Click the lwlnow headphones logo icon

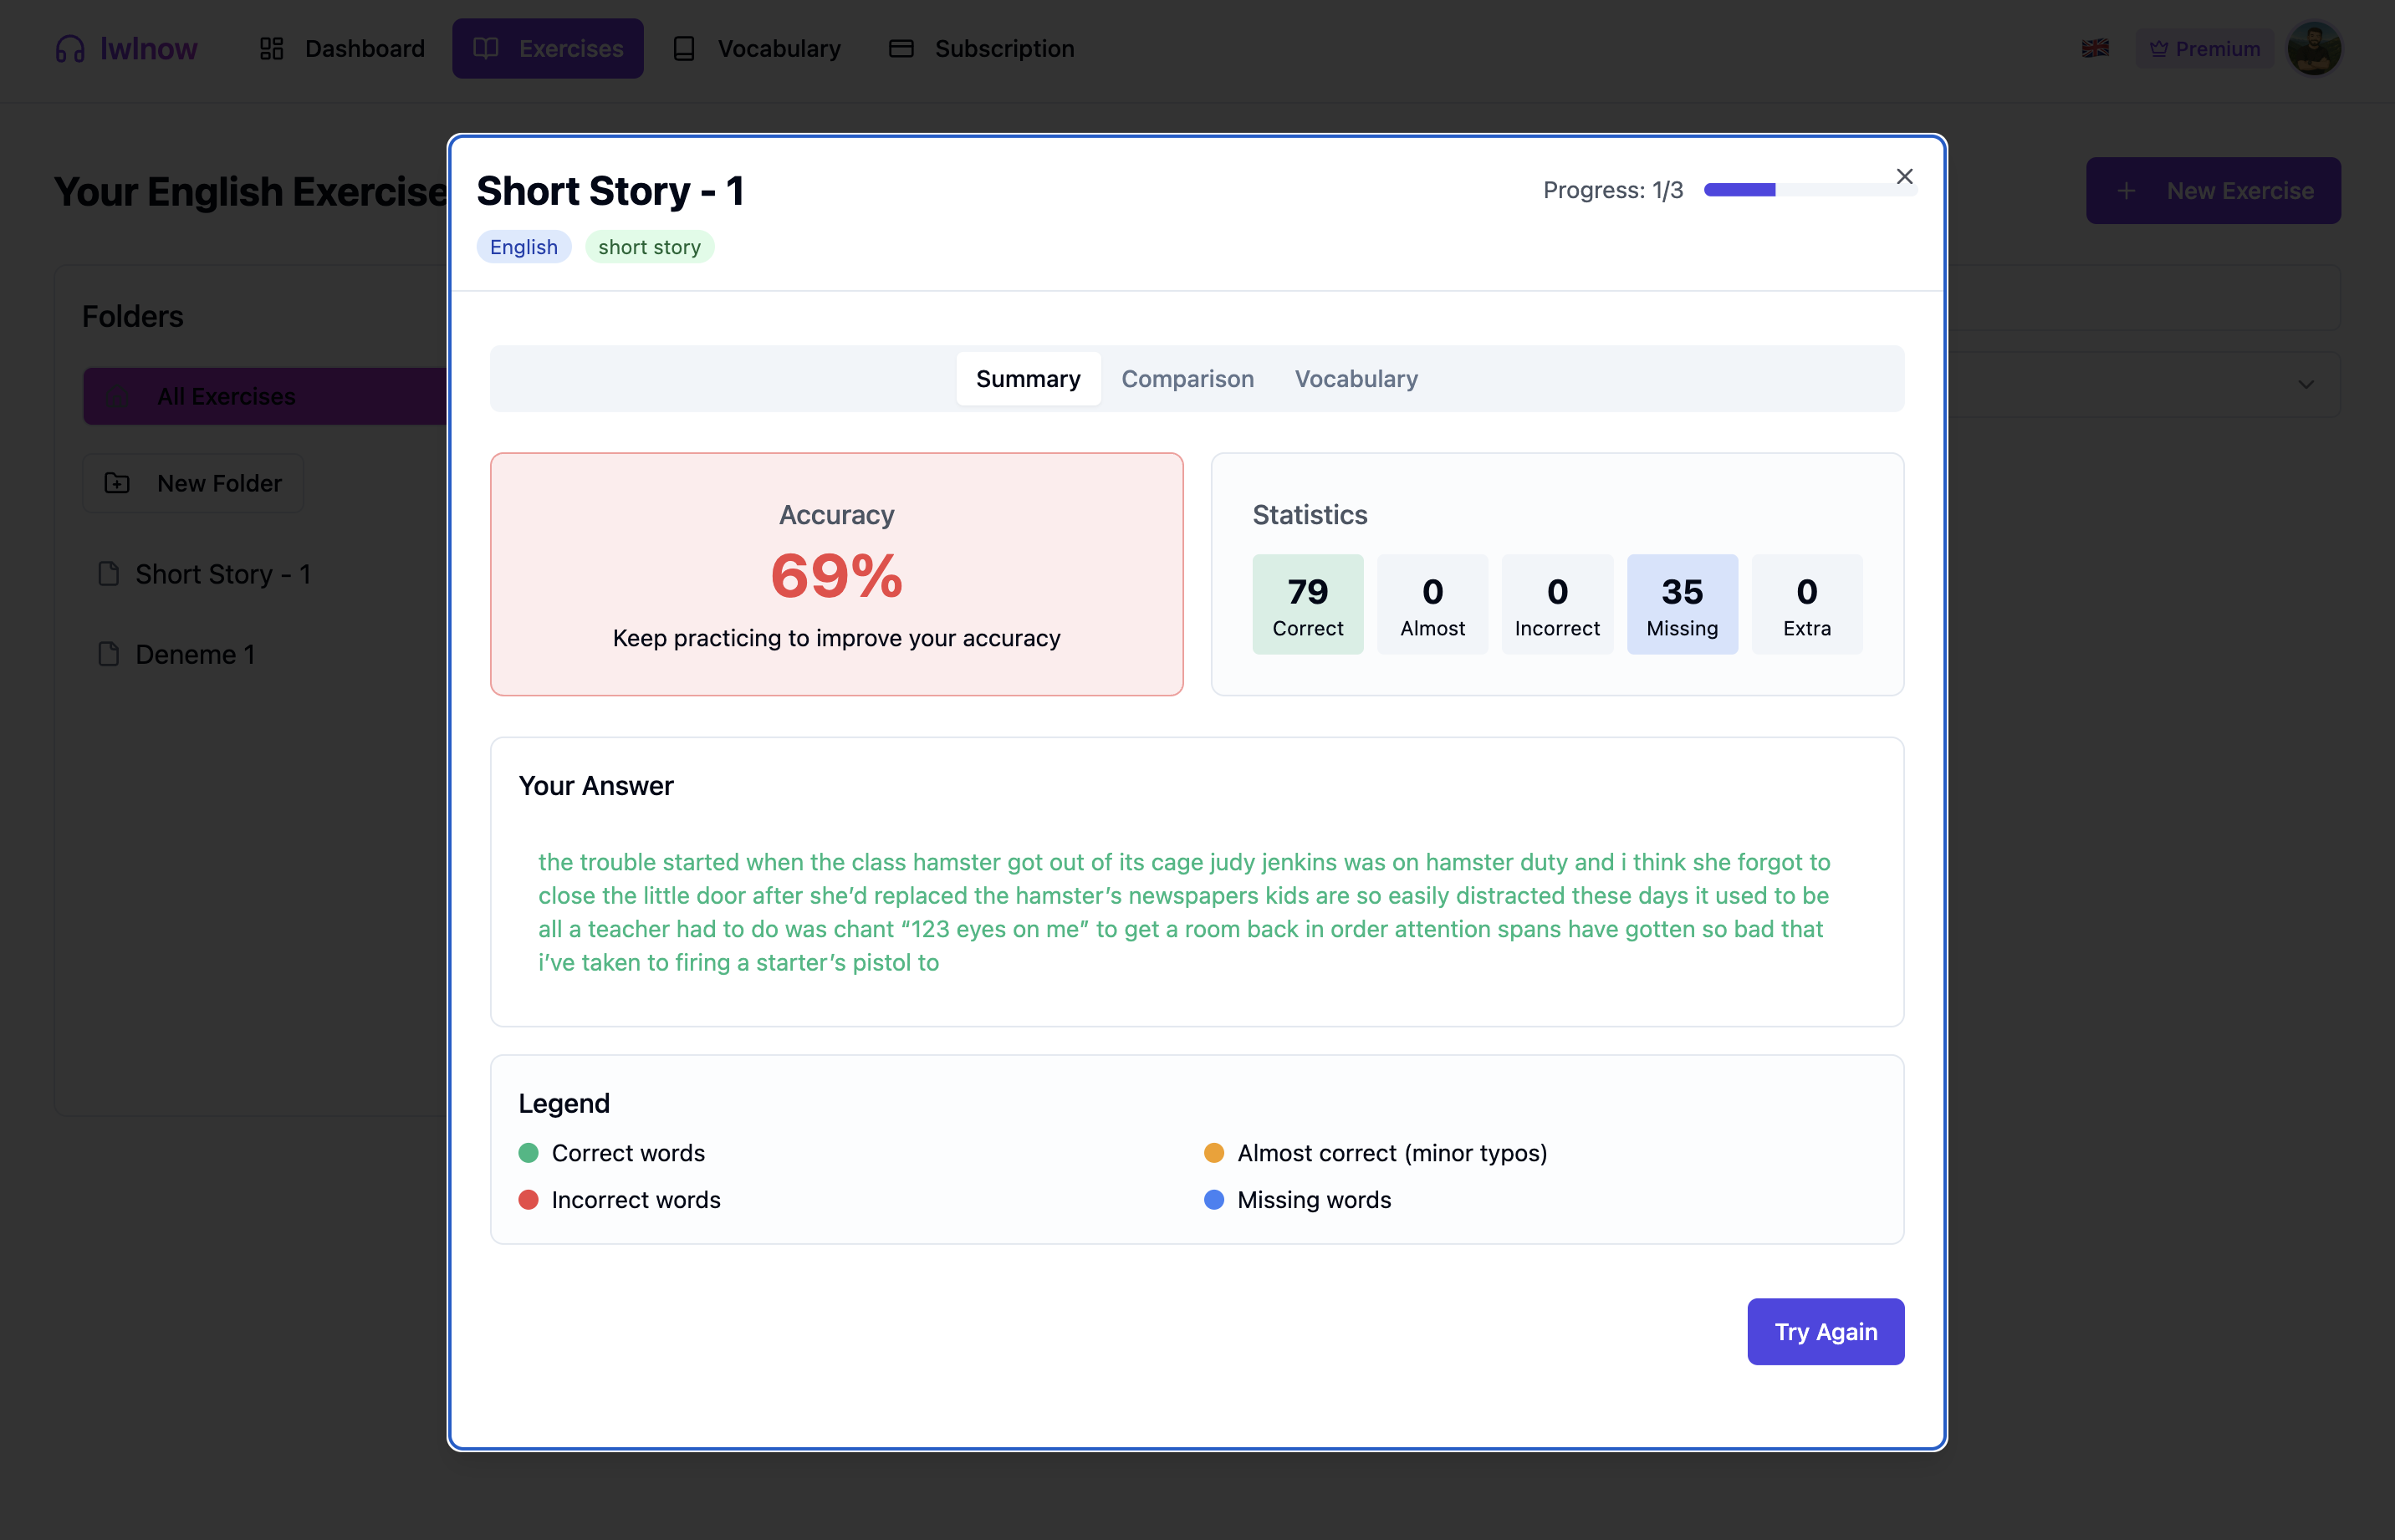tap(70, 49)
